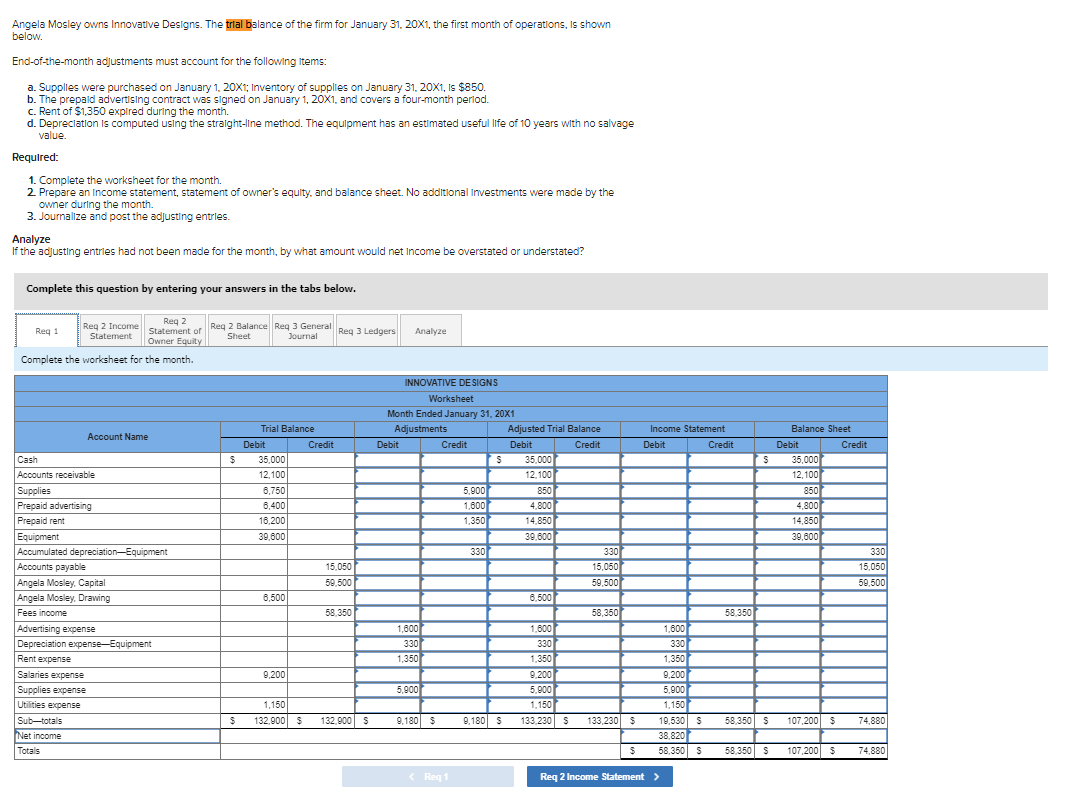The width and height of the screenshot is (1079, 798).
Task: Open the Req 3 General Journal tab
Action: click(x=303, y=331)
